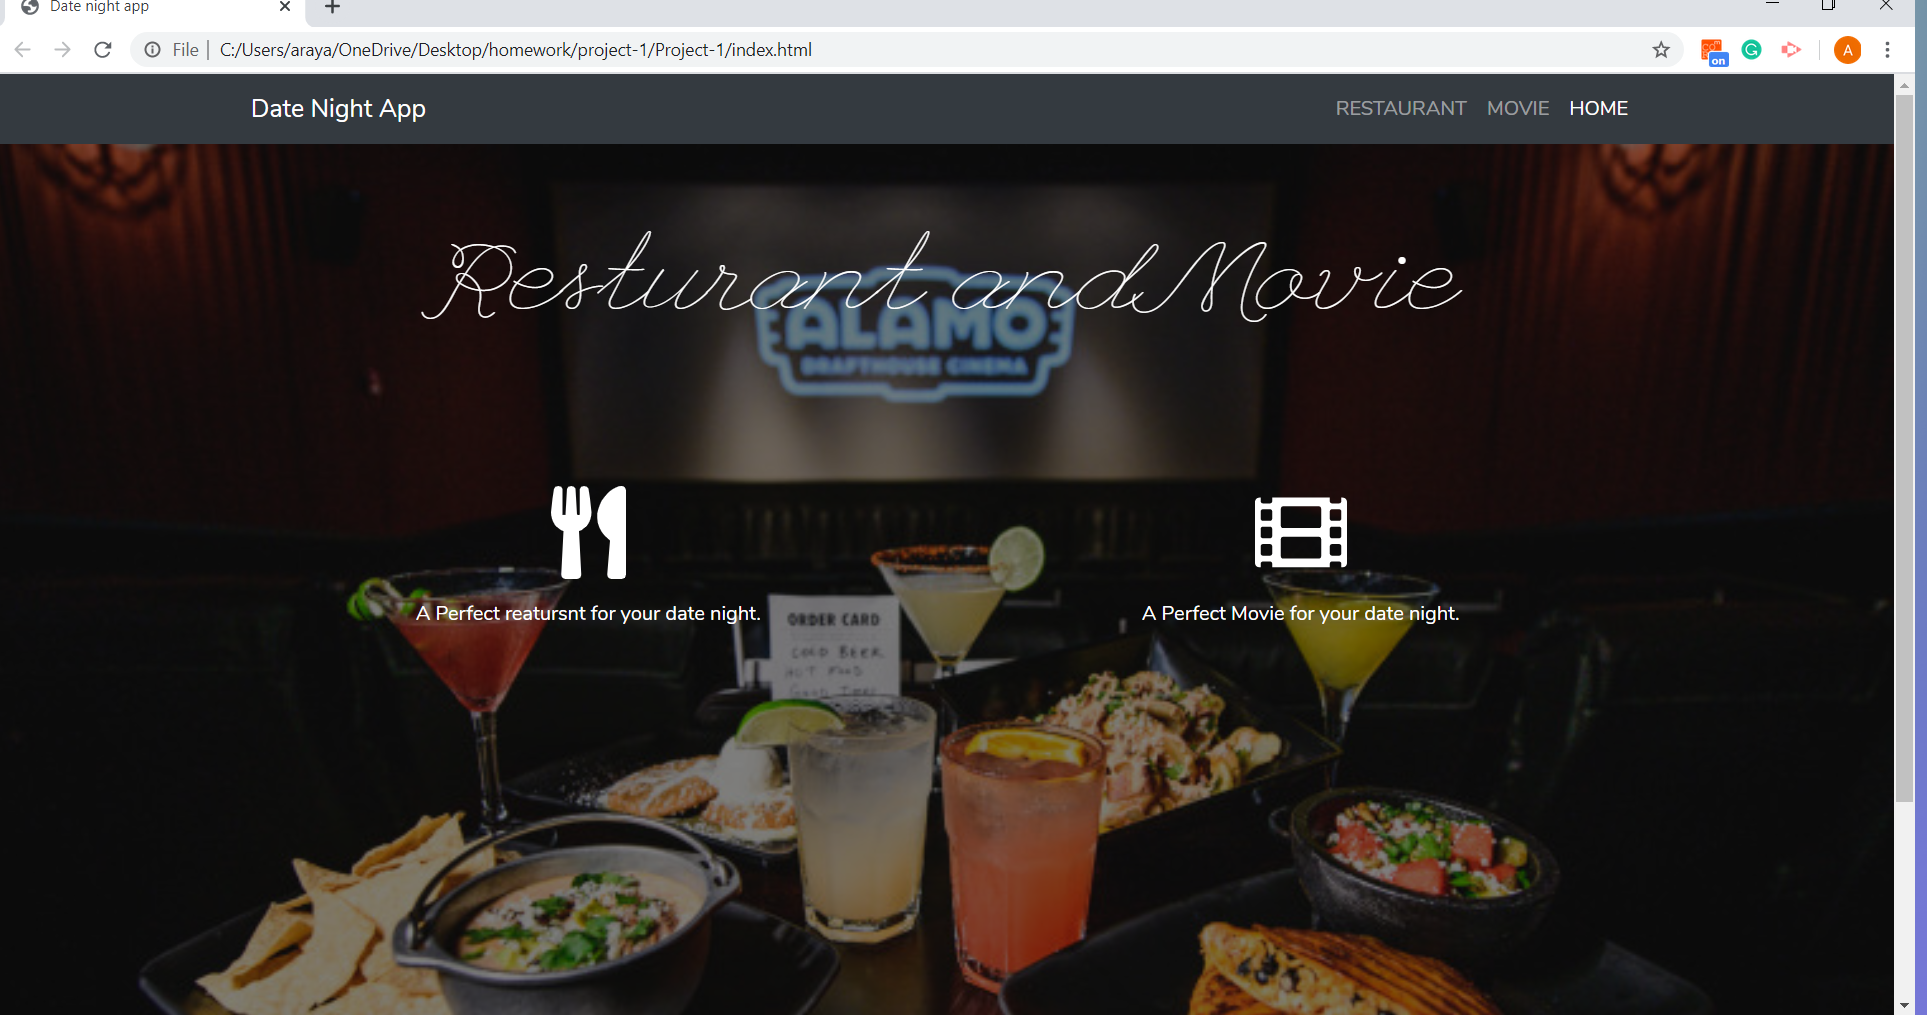This screenshot has height=1015, width=1927.
Task: Open Chrome's three-dot menu
Action: coord(1887,50)
